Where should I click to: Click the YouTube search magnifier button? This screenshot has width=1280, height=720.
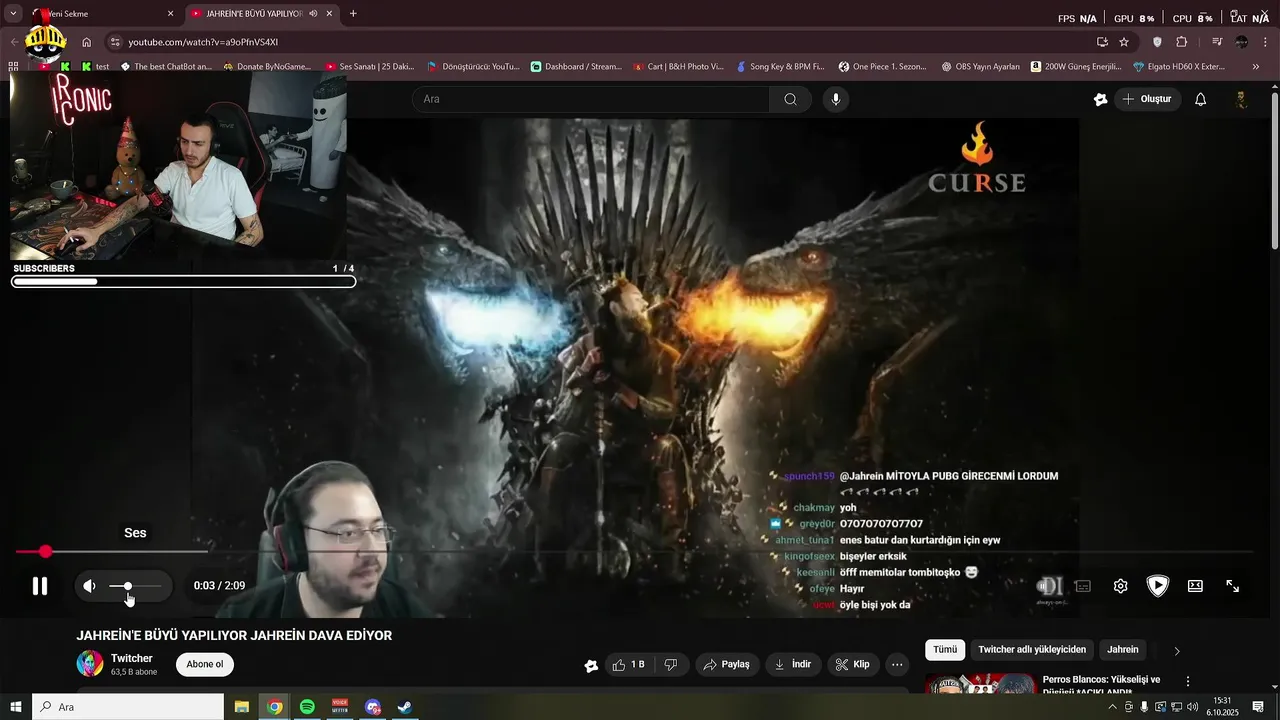[x=790, y=99]
